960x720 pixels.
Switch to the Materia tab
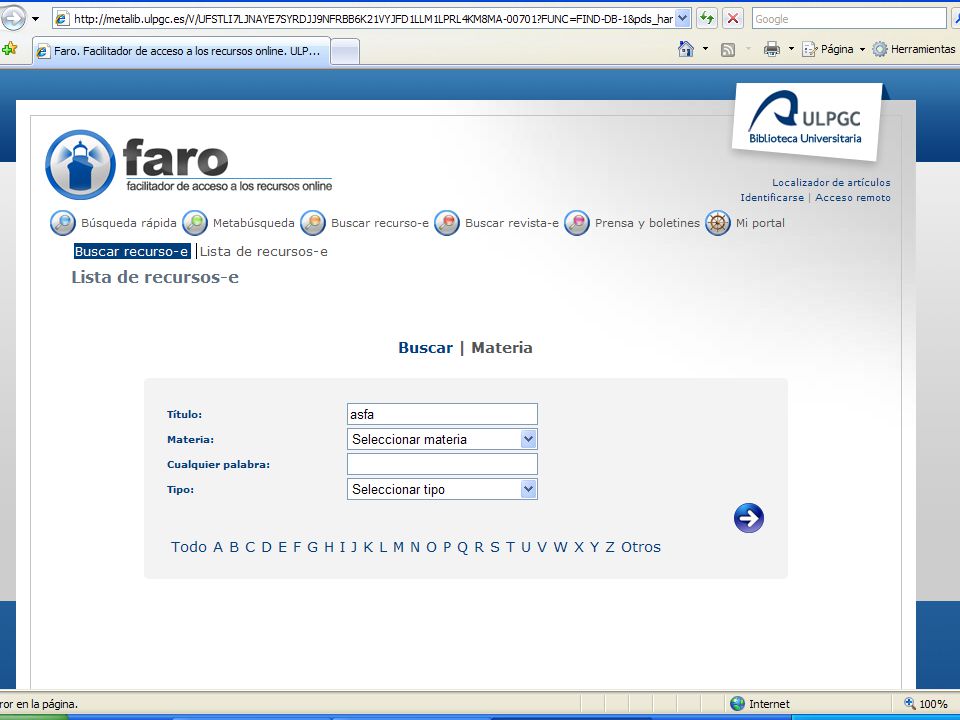point(502,348)
